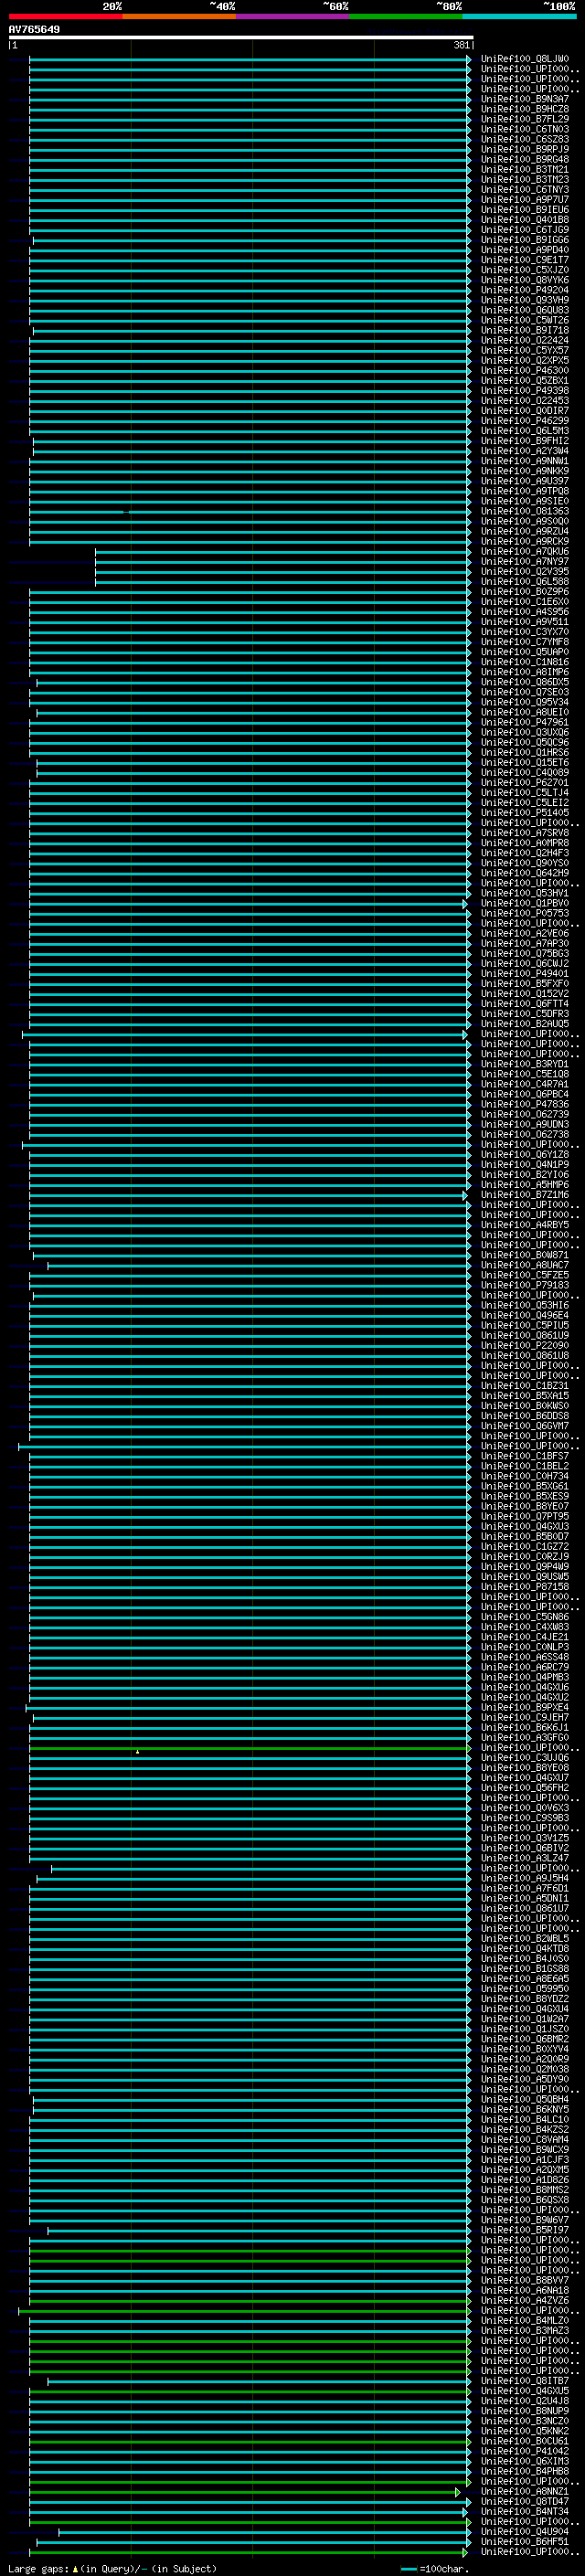Click the green ~80% identity legend segment

406,16
